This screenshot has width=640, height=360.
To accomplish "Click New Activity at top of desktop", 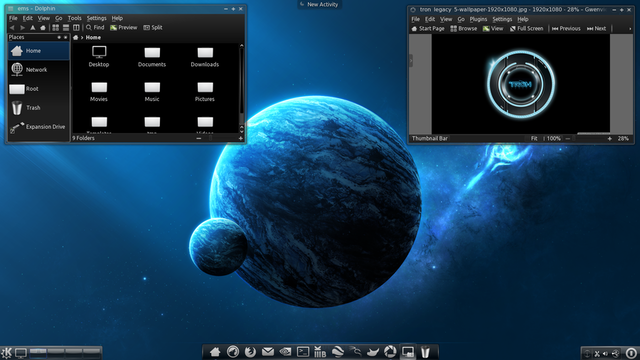I will (319, 4).
